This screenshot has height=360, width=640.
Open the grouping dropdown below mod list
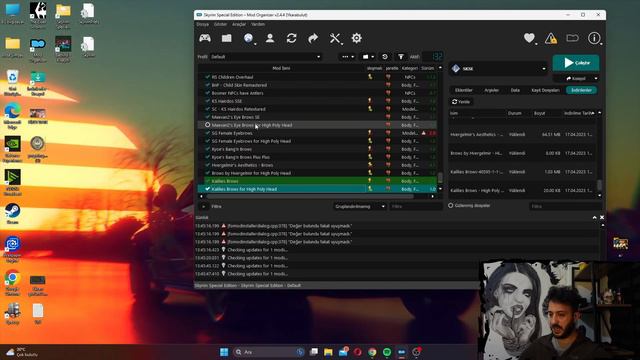tap(360, 207)
